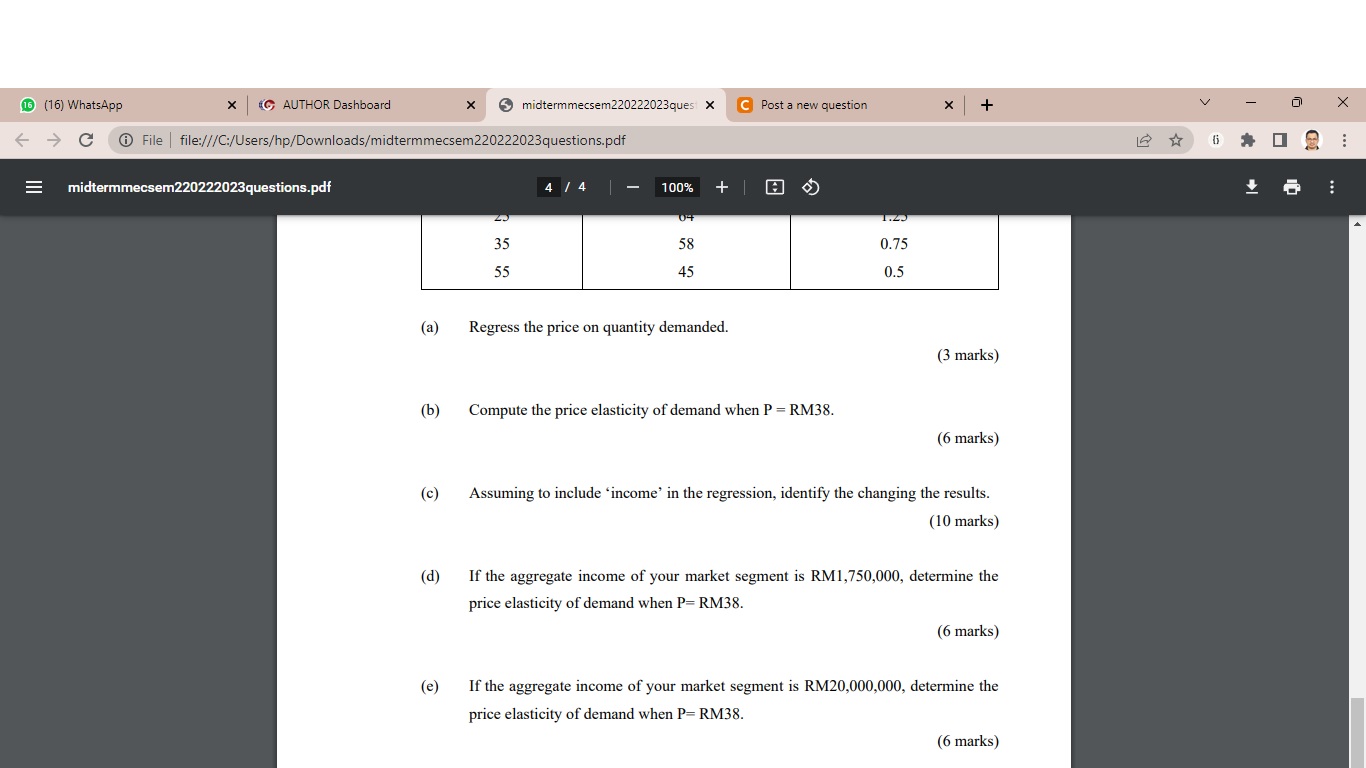Click the browser profile avatar
This screenshot has height=768, width=1366.
click(x=1310, y=140)
